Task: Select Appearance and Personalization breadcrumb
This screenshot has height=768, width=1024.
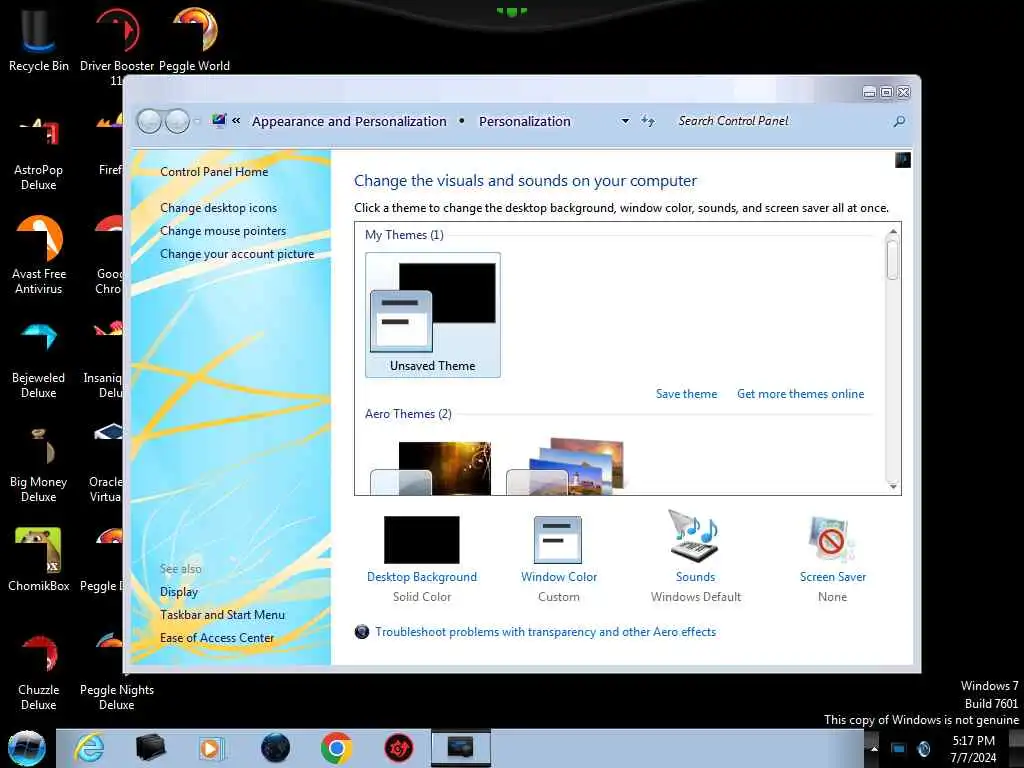Action: pyautogui.click(x=349, y=121)
